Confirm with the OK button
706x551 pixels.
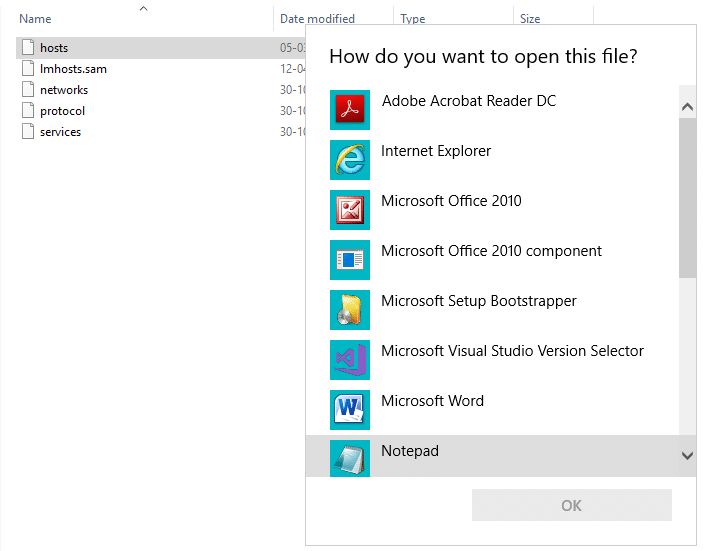pyautogui.click(x=572, y=505)
